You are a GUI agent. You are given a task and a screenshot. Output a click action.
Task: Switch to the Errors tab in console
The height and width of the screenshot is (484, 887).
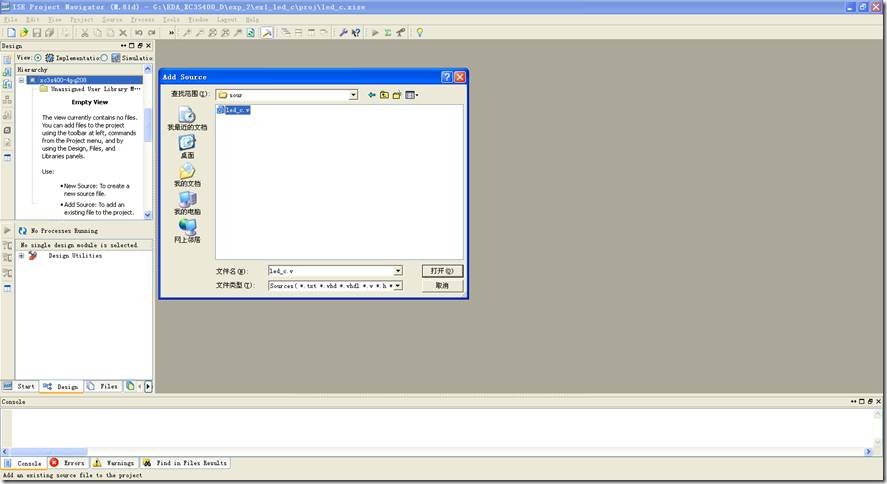(x=68, y=463)
